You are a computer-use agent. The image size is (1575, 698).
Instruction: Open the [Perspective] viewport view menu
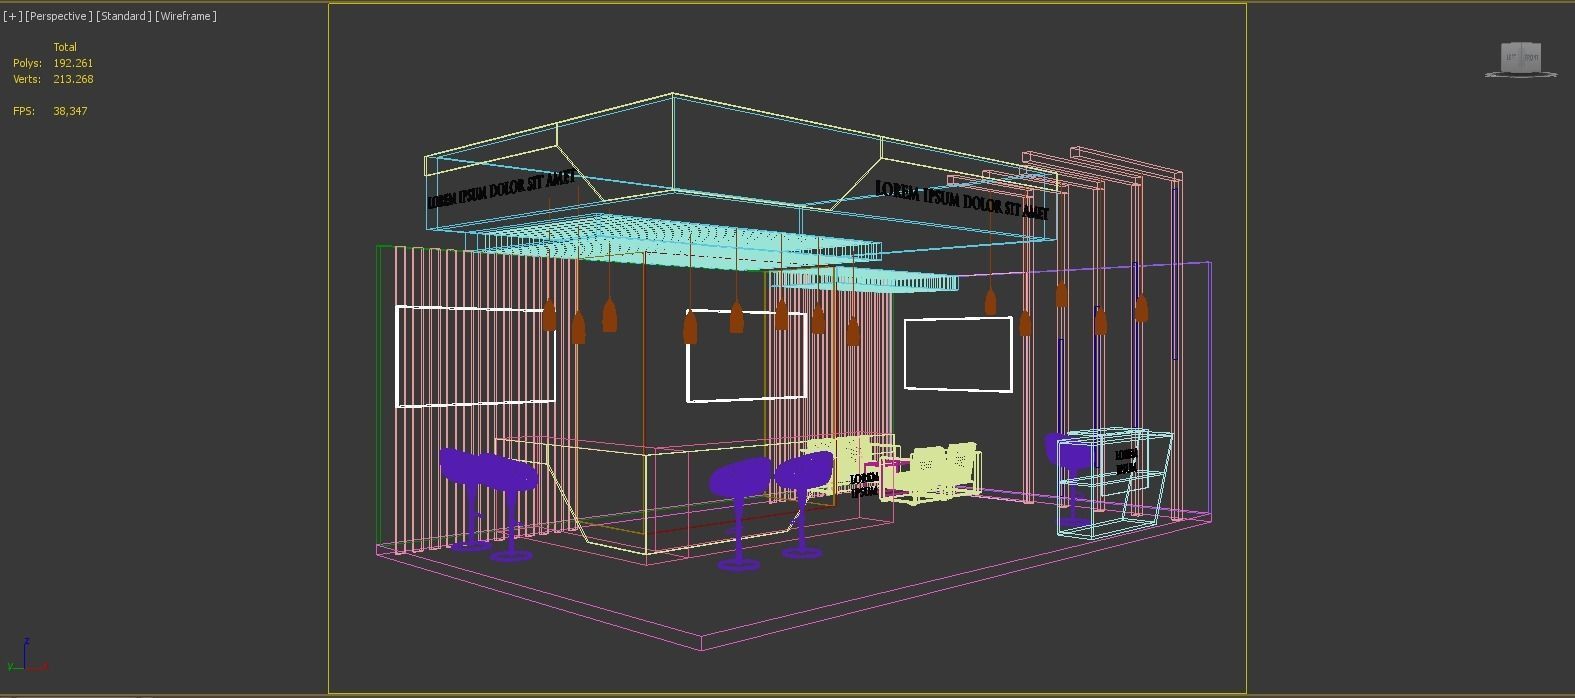[58, 16]
